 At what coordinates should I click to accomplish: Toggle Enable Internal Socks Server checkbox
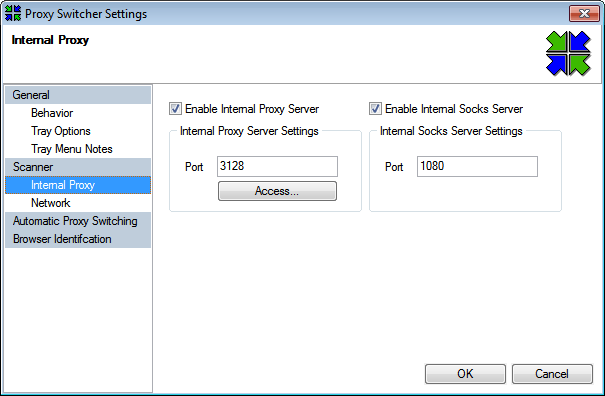(x=375, y=109)
